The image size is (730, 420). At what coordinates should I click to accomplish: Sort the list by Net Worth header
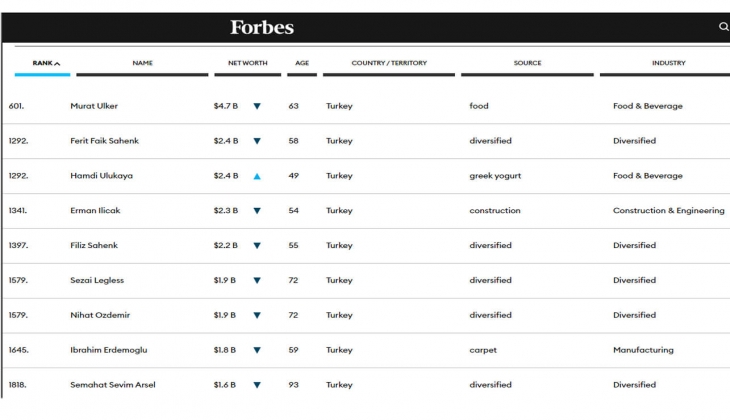click(247, 63)
